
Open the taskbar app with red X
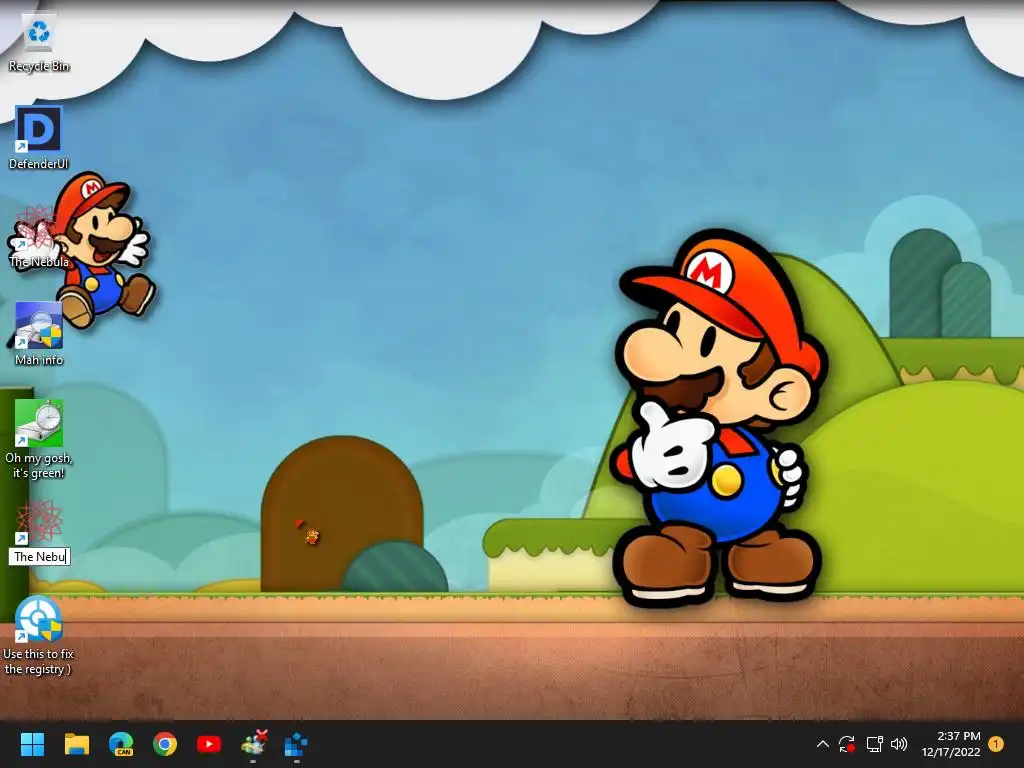coord(253,744)
